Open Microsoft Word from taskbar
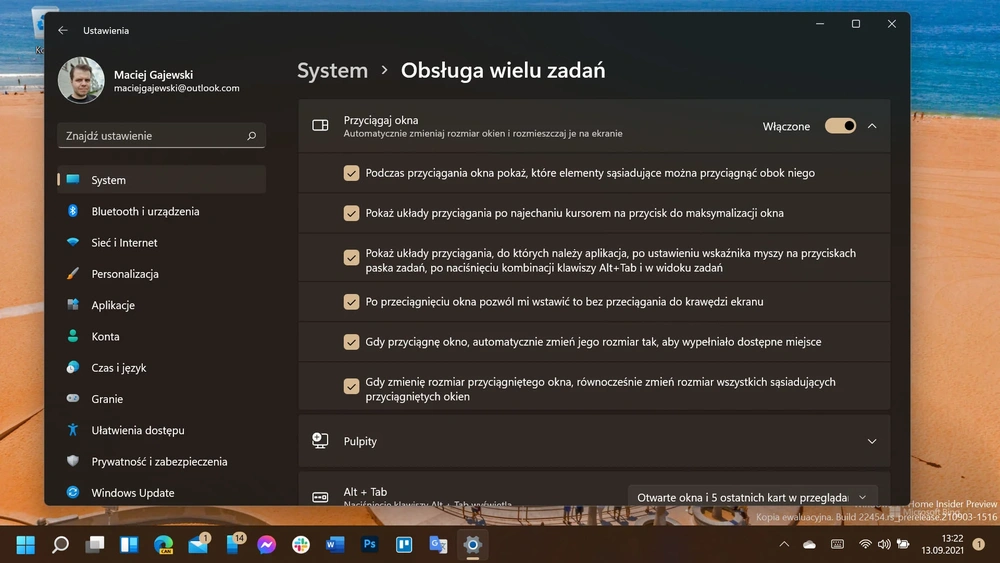Image resolution: width=1000 pixels, height=563 pixels. tap(335, 545)
